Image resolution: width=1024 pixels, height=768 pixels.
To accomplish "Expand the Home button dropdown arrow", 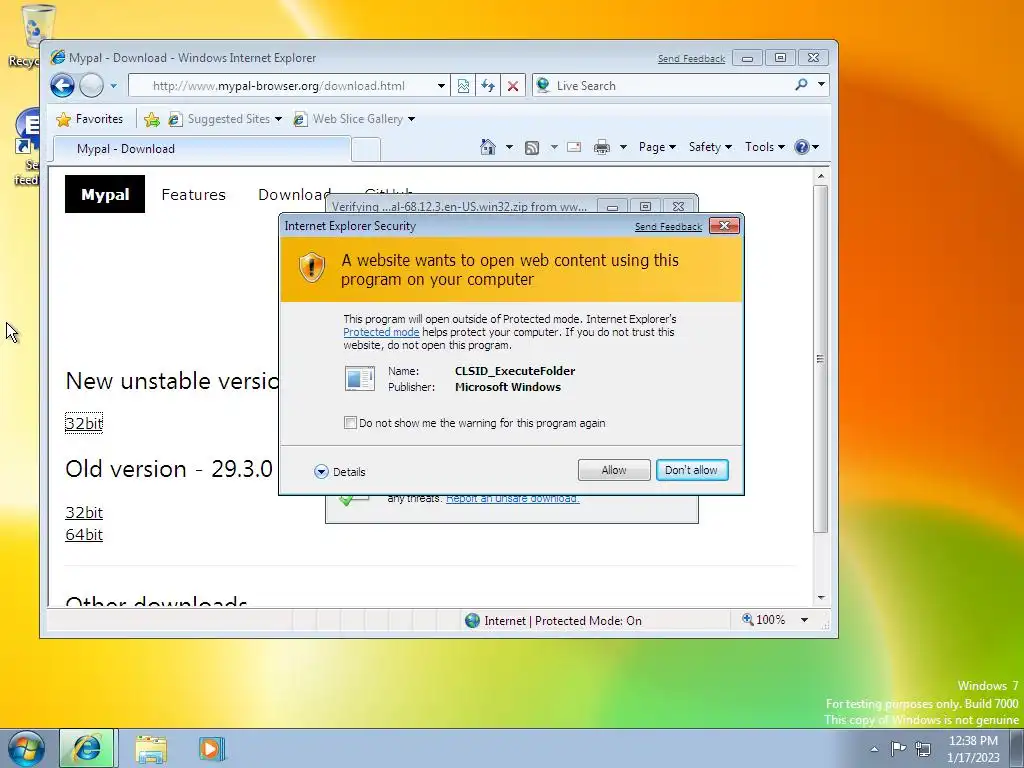I will pos(509,147).
